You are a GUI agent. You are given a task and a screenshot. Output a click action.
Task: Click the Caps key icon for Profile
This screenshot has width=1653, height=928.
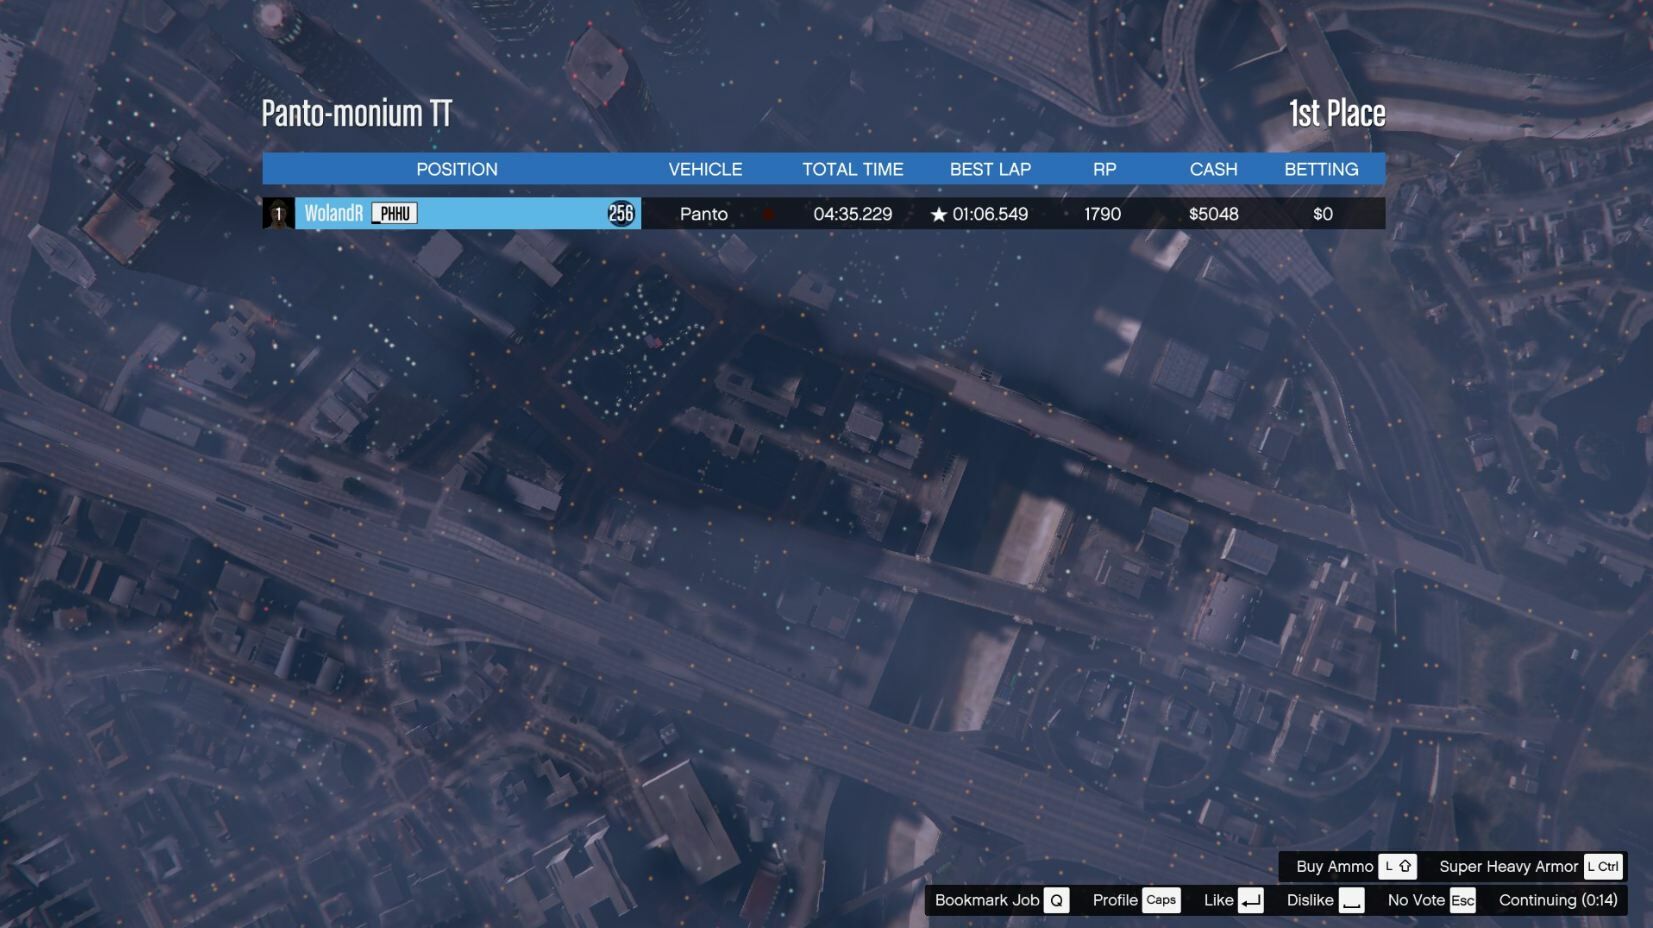click(x=1161, y=900)
